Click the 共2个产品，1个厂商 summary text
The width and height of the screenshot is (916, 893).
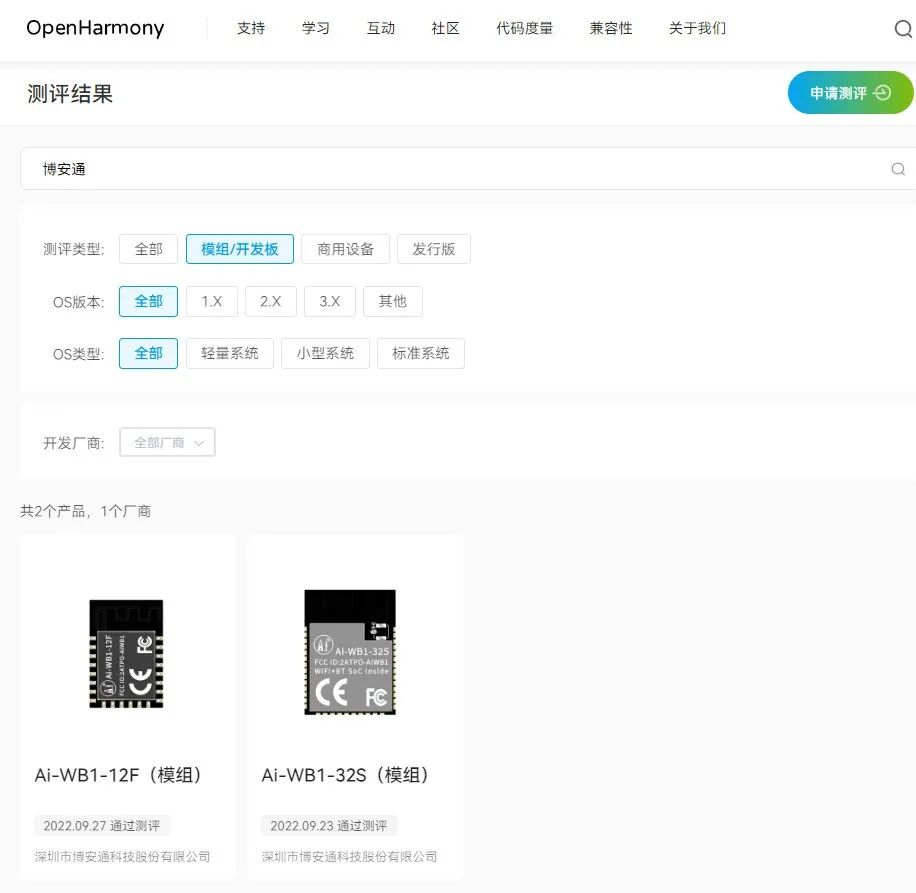[x=86, y=512]
